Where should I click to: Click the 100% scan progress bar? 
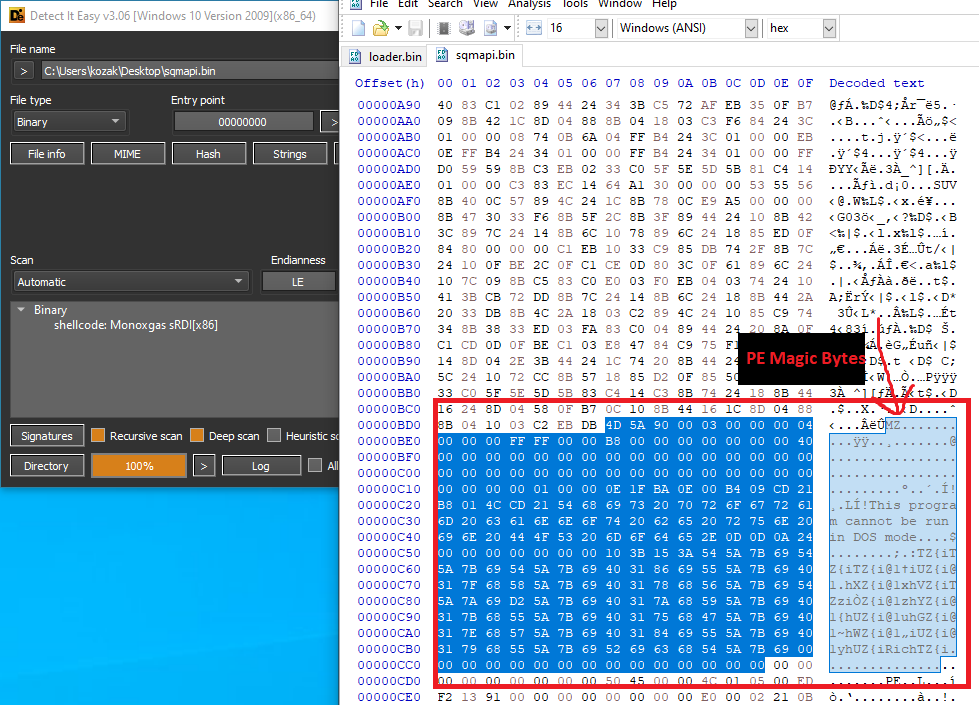pyautogui.click(x=138, y=465)
